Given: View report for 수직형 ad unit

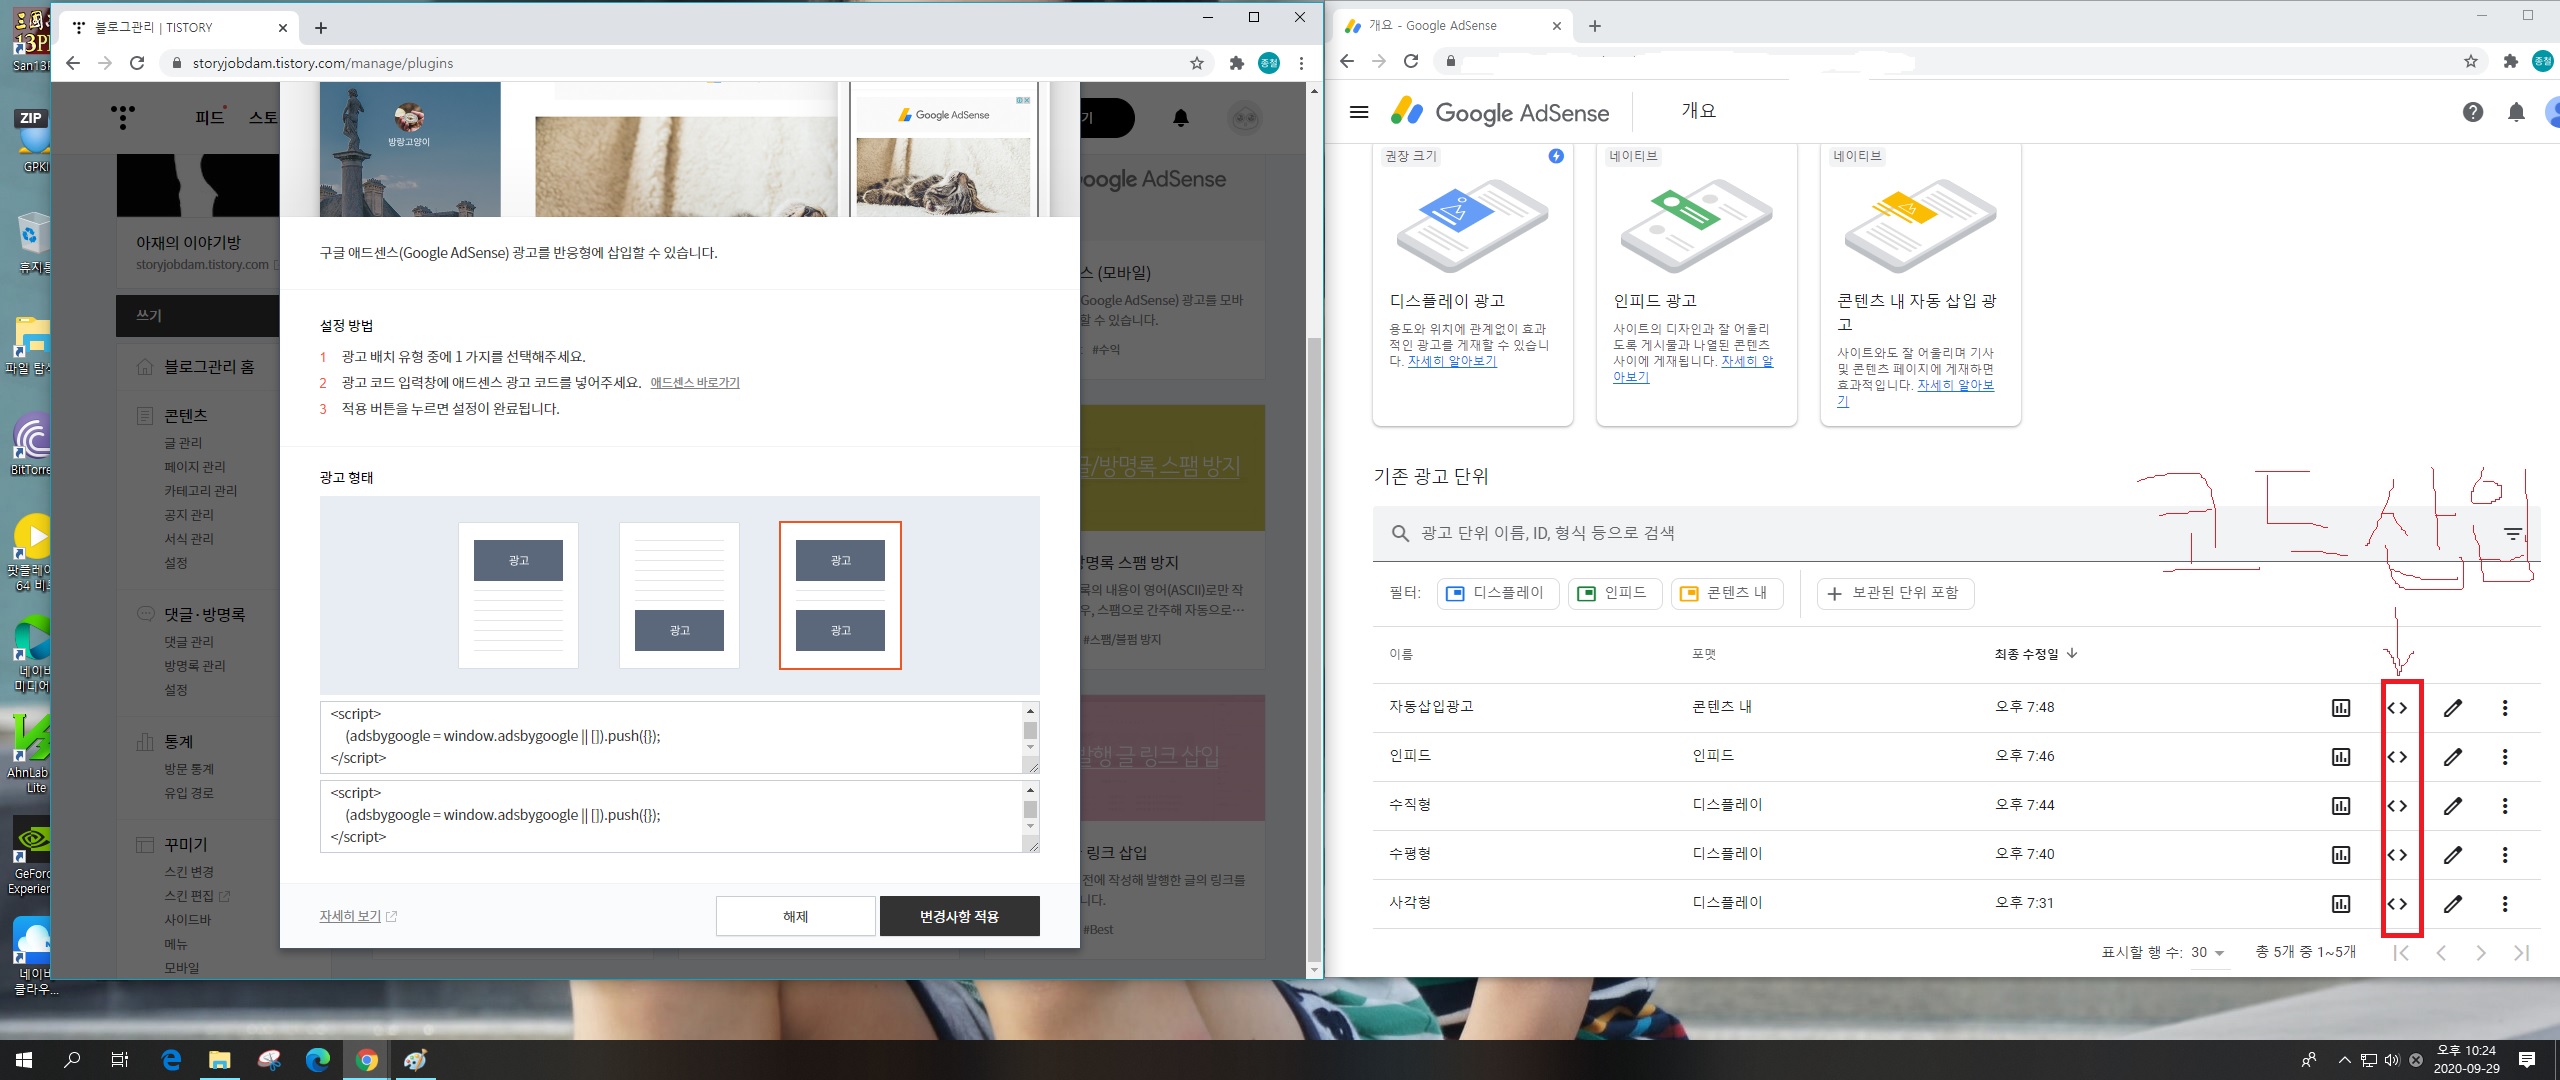Looking at the screenshot, I should point(2341,806).
